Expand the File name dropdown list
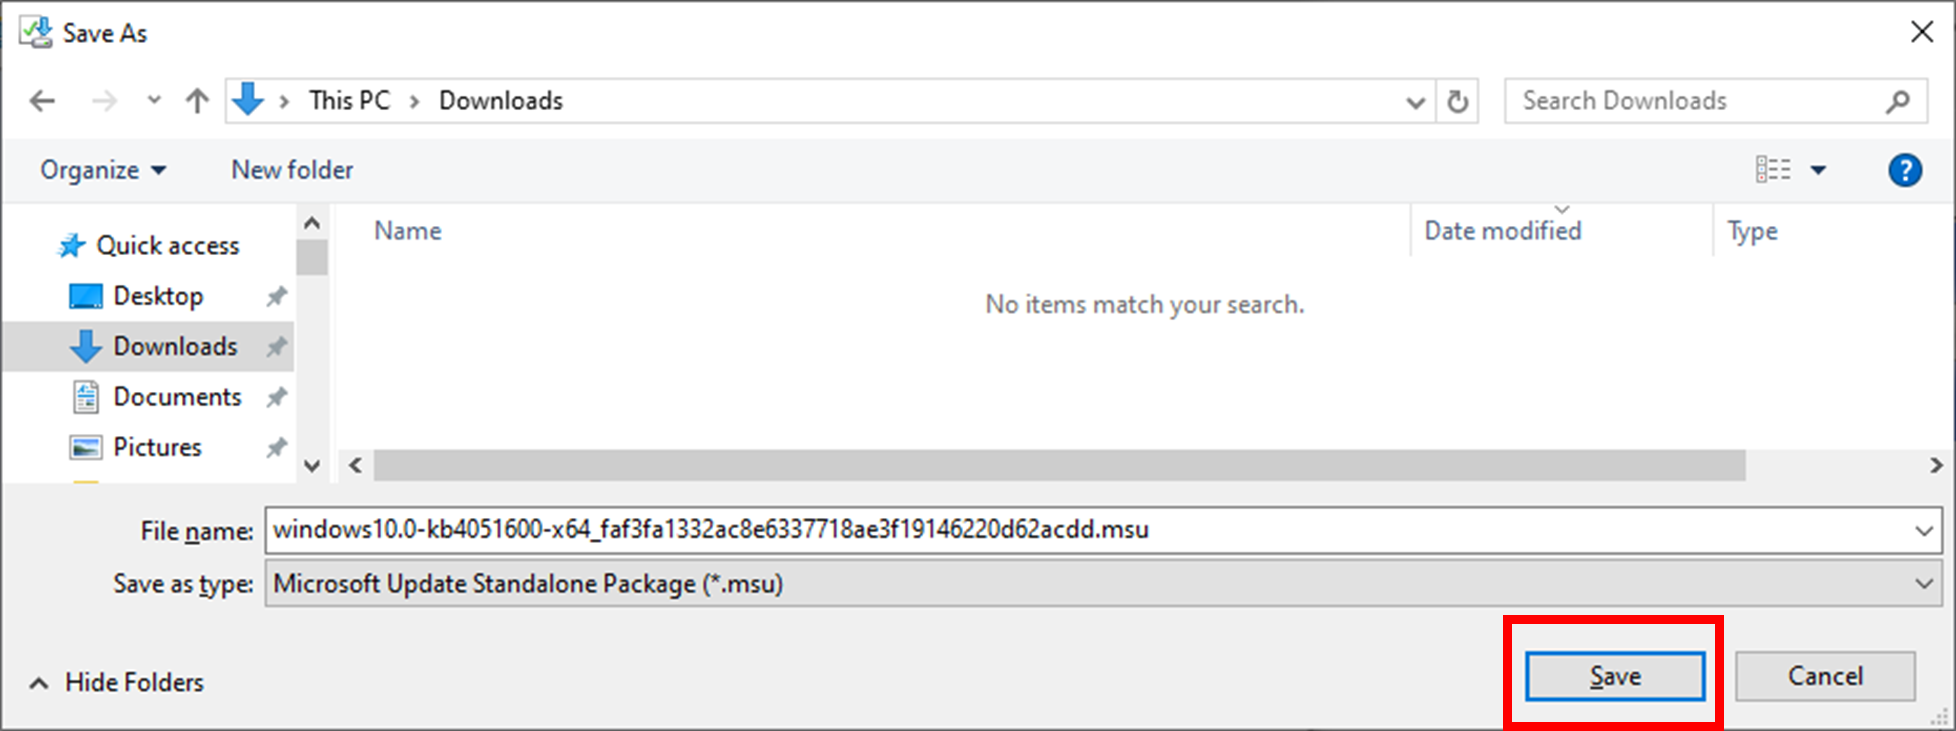This screenshot has height=731, width=1956. tap(1923, 531)
